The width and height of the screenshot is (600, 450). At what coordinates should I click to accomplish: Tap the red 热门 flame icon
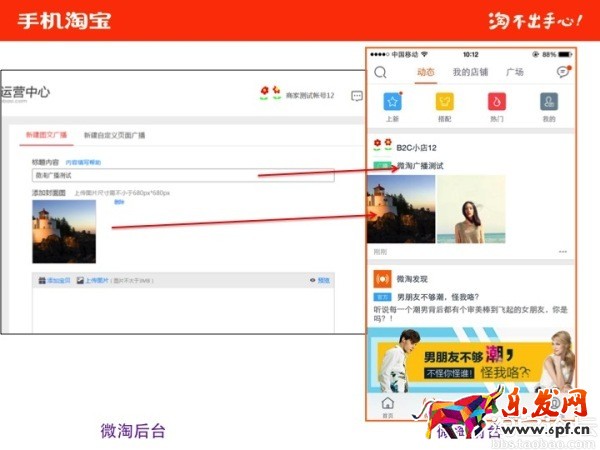coord(497,102)
